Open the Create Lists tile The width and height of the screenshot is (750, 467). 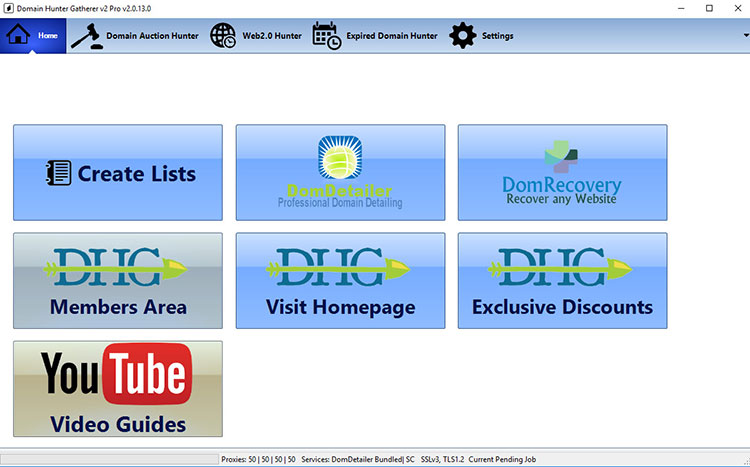[118, 173]
